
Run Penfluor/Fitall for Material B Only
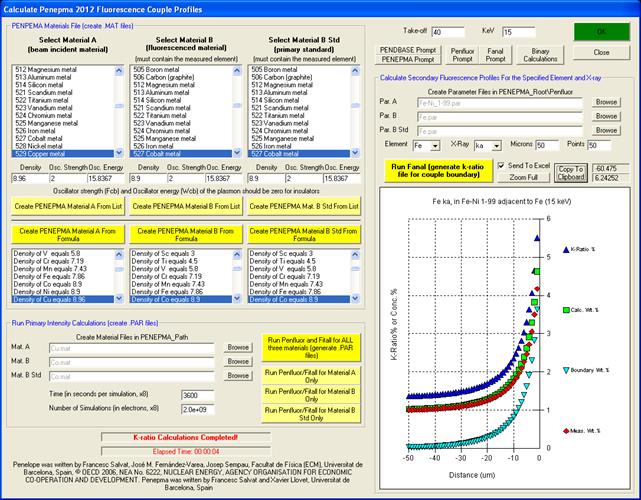pos(311,395)
